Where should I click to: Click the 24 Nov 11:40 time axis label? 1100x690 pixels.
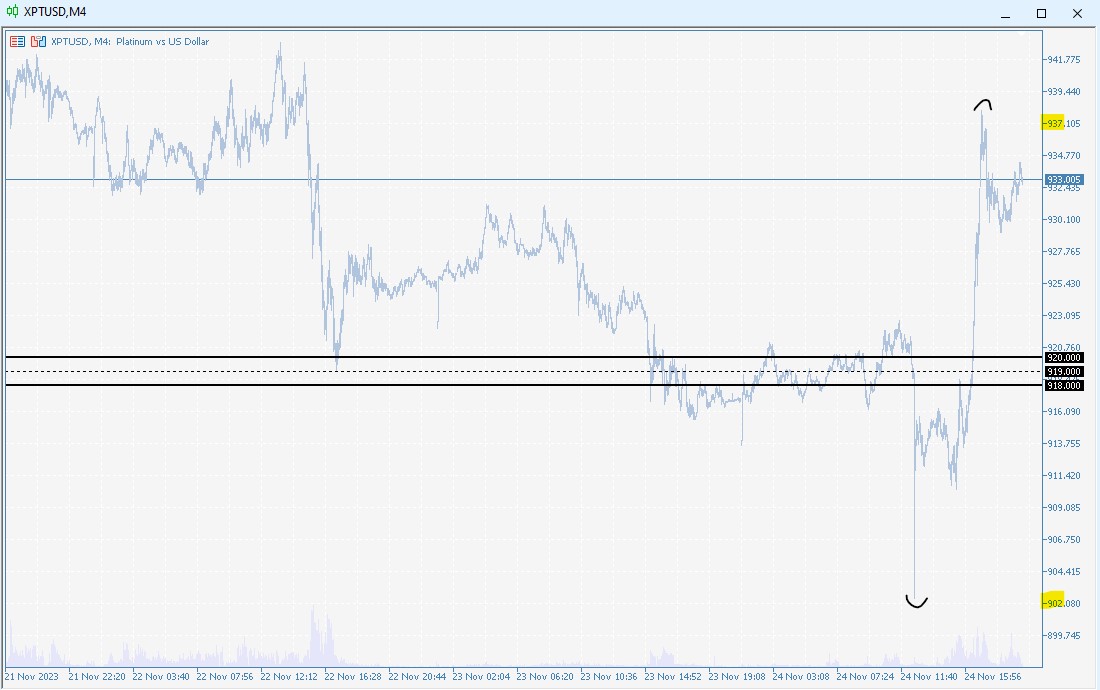[929, 677]
